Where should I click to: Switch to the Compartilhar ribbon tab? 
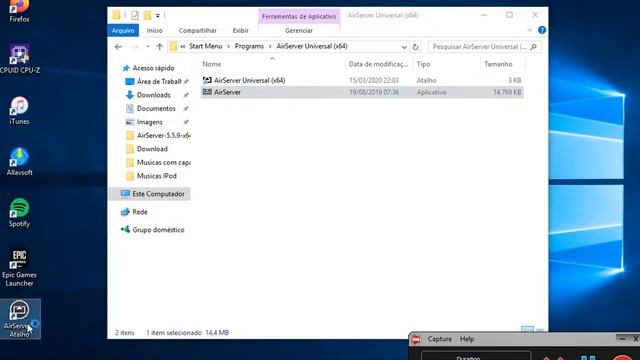click(198, 31)
